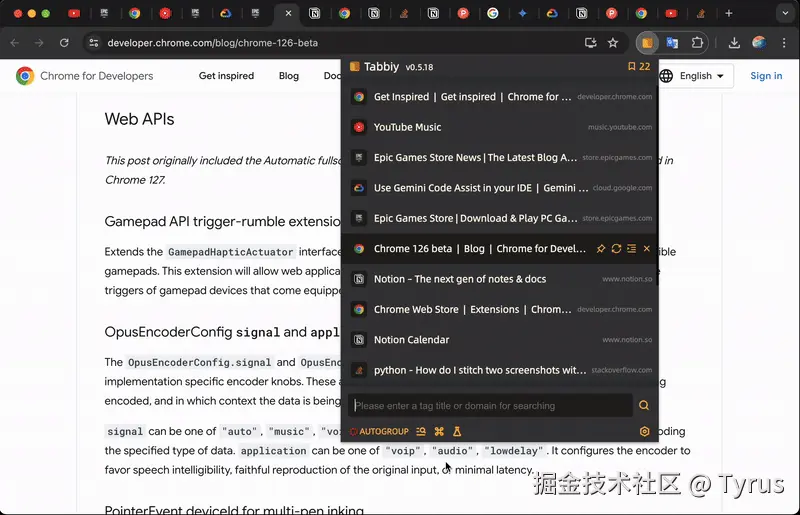Go back to the previous page
The image size is (800, 515).
tap(14, 43)
